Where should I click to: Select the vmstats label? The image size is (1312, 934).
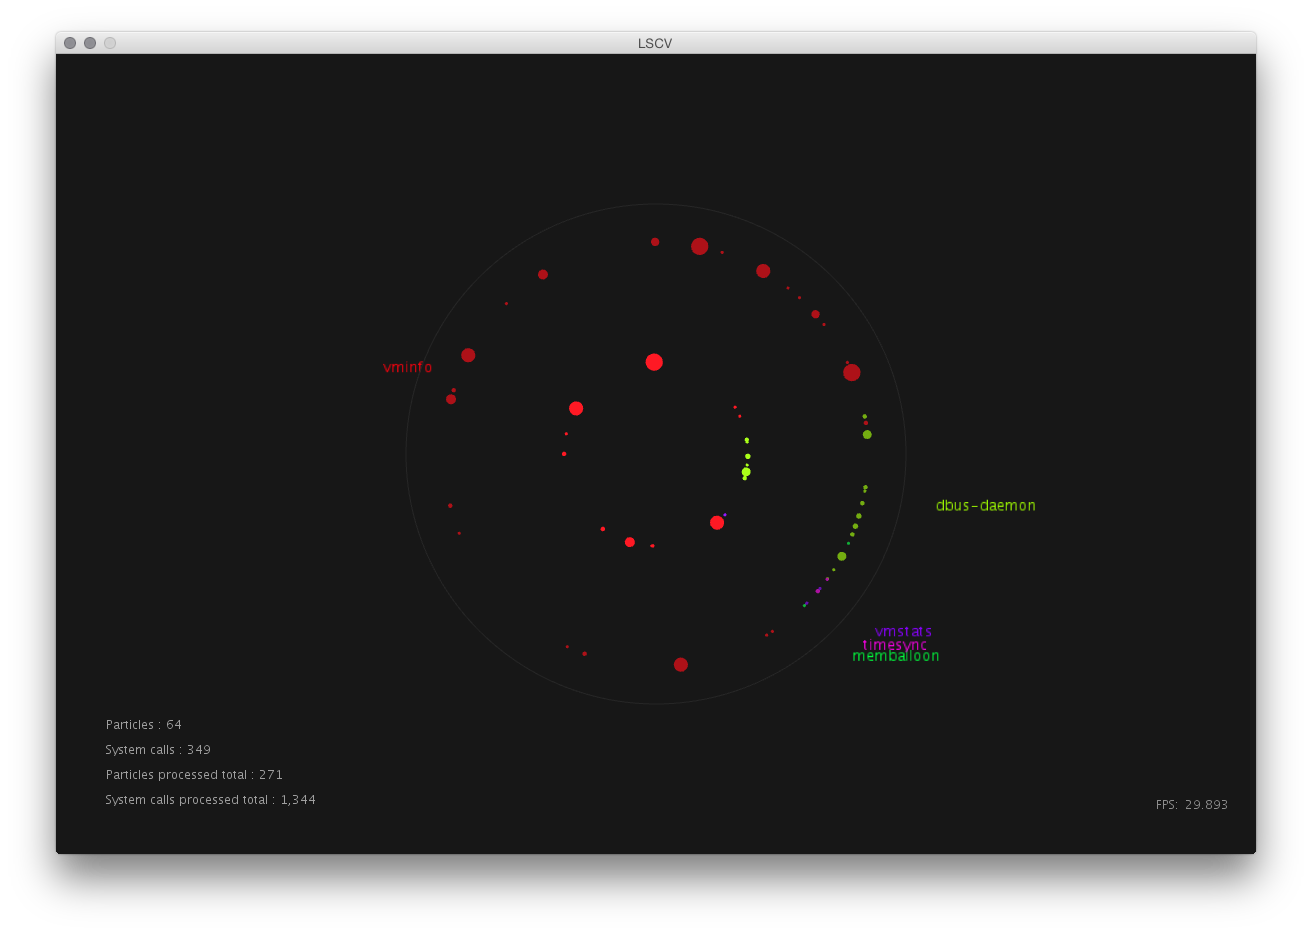903,631
